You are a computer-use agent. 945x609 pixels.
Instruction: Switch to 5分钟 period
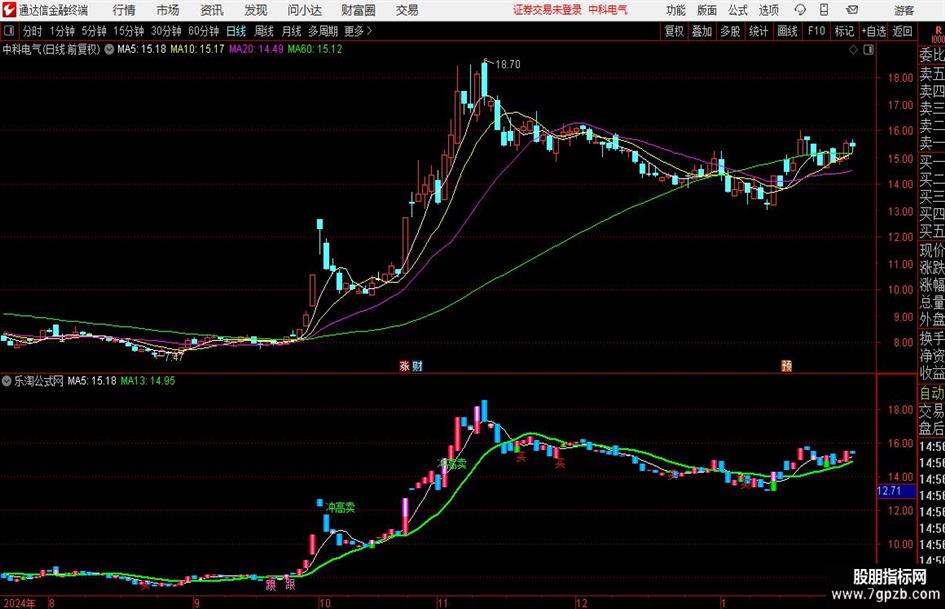[94, 31]
